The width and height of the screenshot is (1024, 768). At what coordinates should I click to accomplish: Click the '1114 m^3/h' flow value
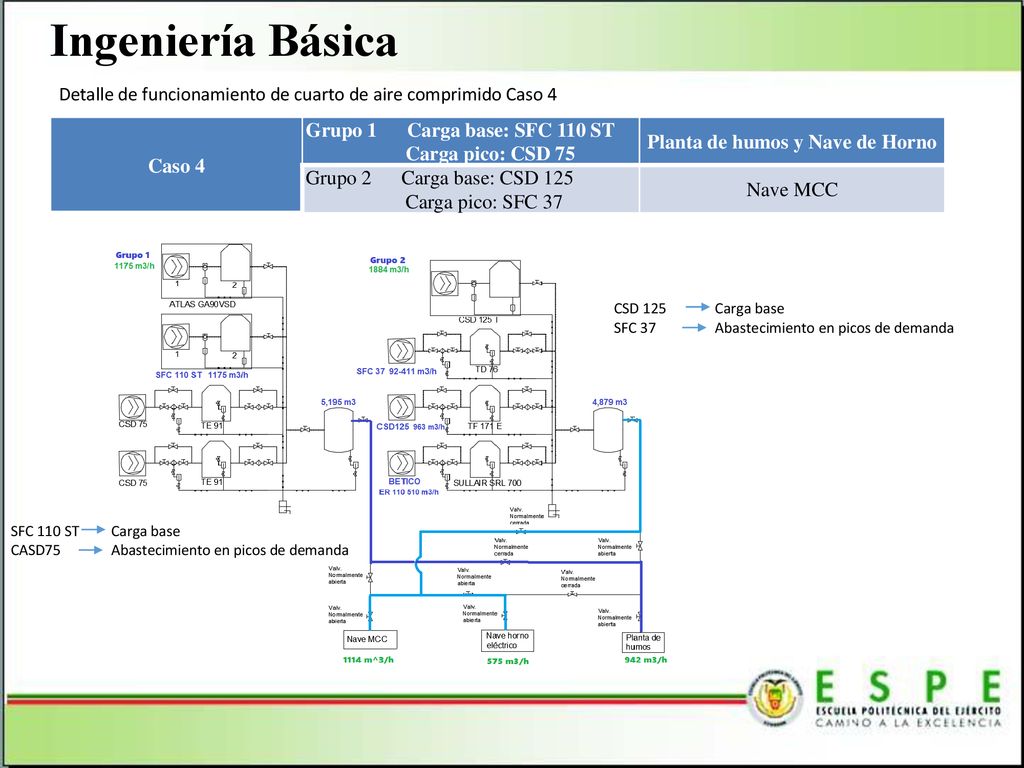click(368, 660)
